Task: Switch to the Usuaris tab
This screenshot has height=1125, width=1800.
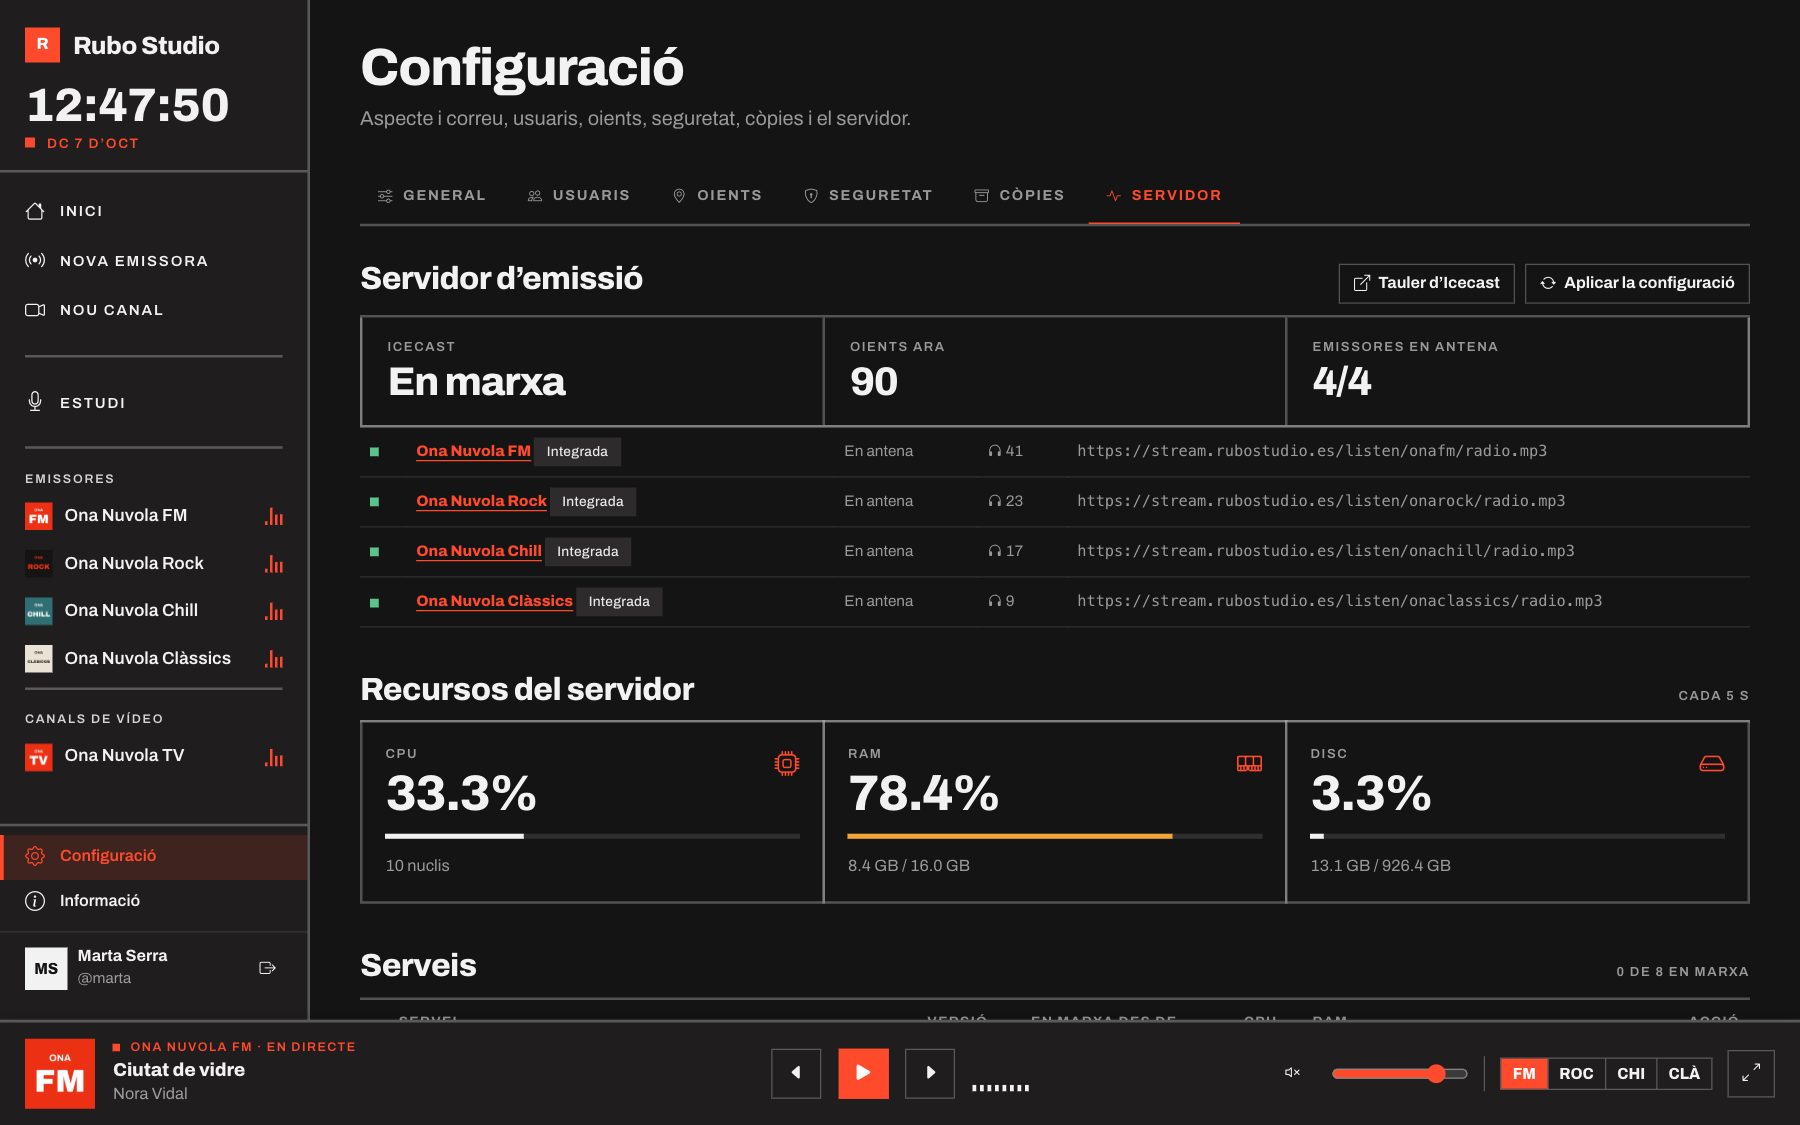Action: pyautogui.click(x=579, y=195)
